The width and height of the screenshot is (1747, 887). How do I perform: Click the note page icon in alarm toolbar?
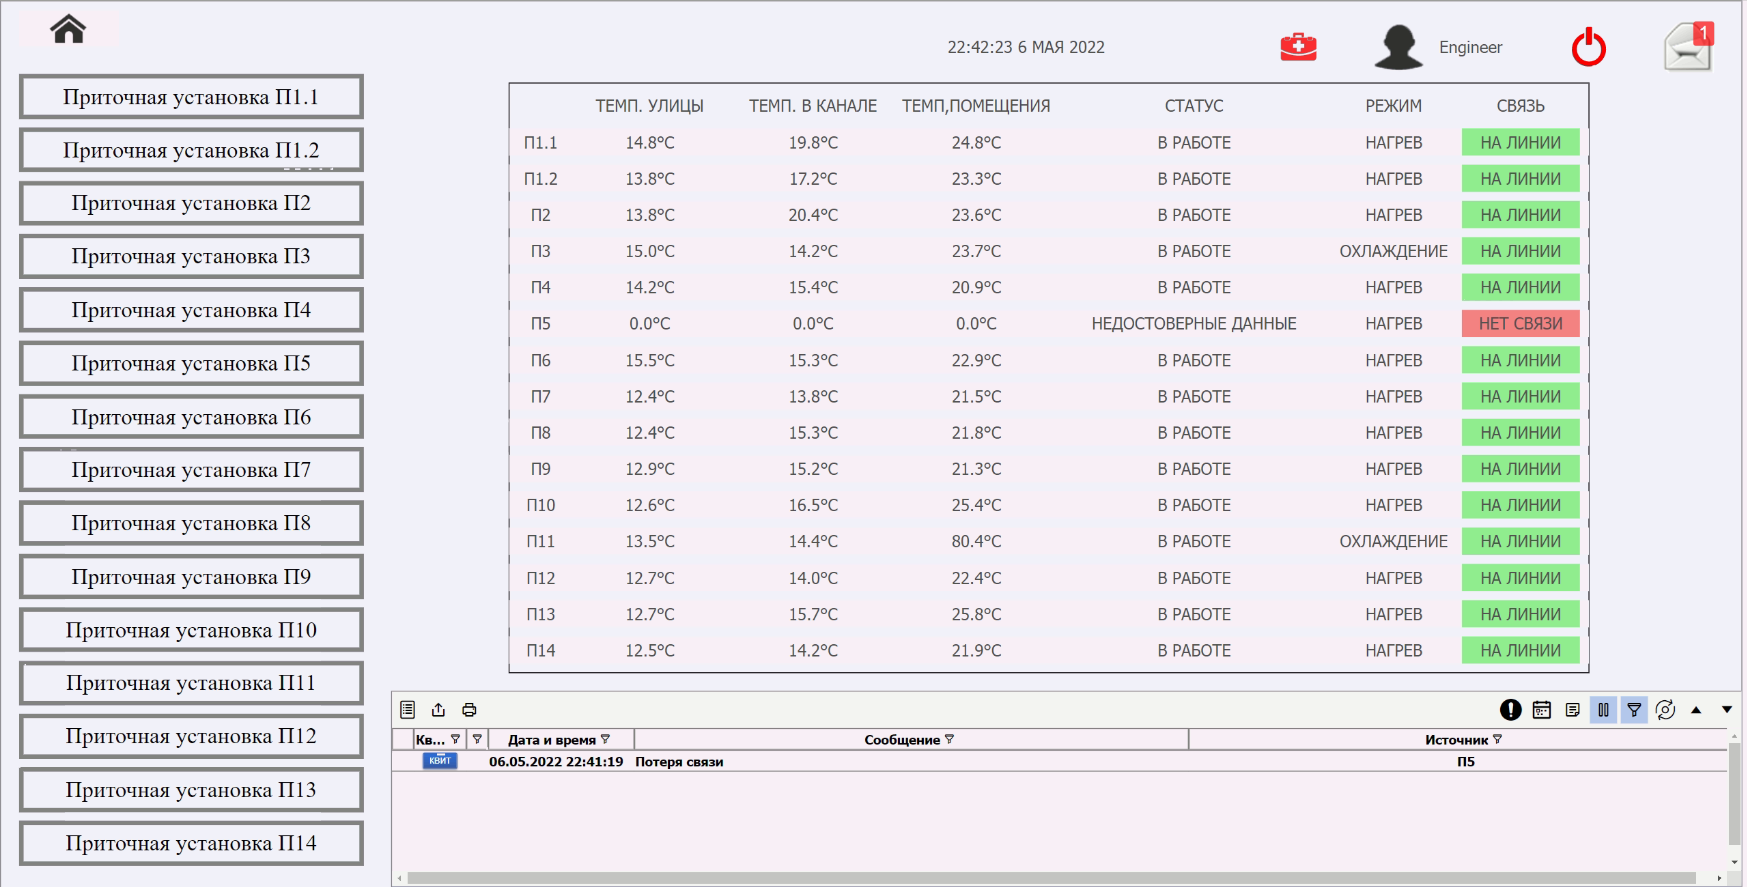pos(1573,710)
